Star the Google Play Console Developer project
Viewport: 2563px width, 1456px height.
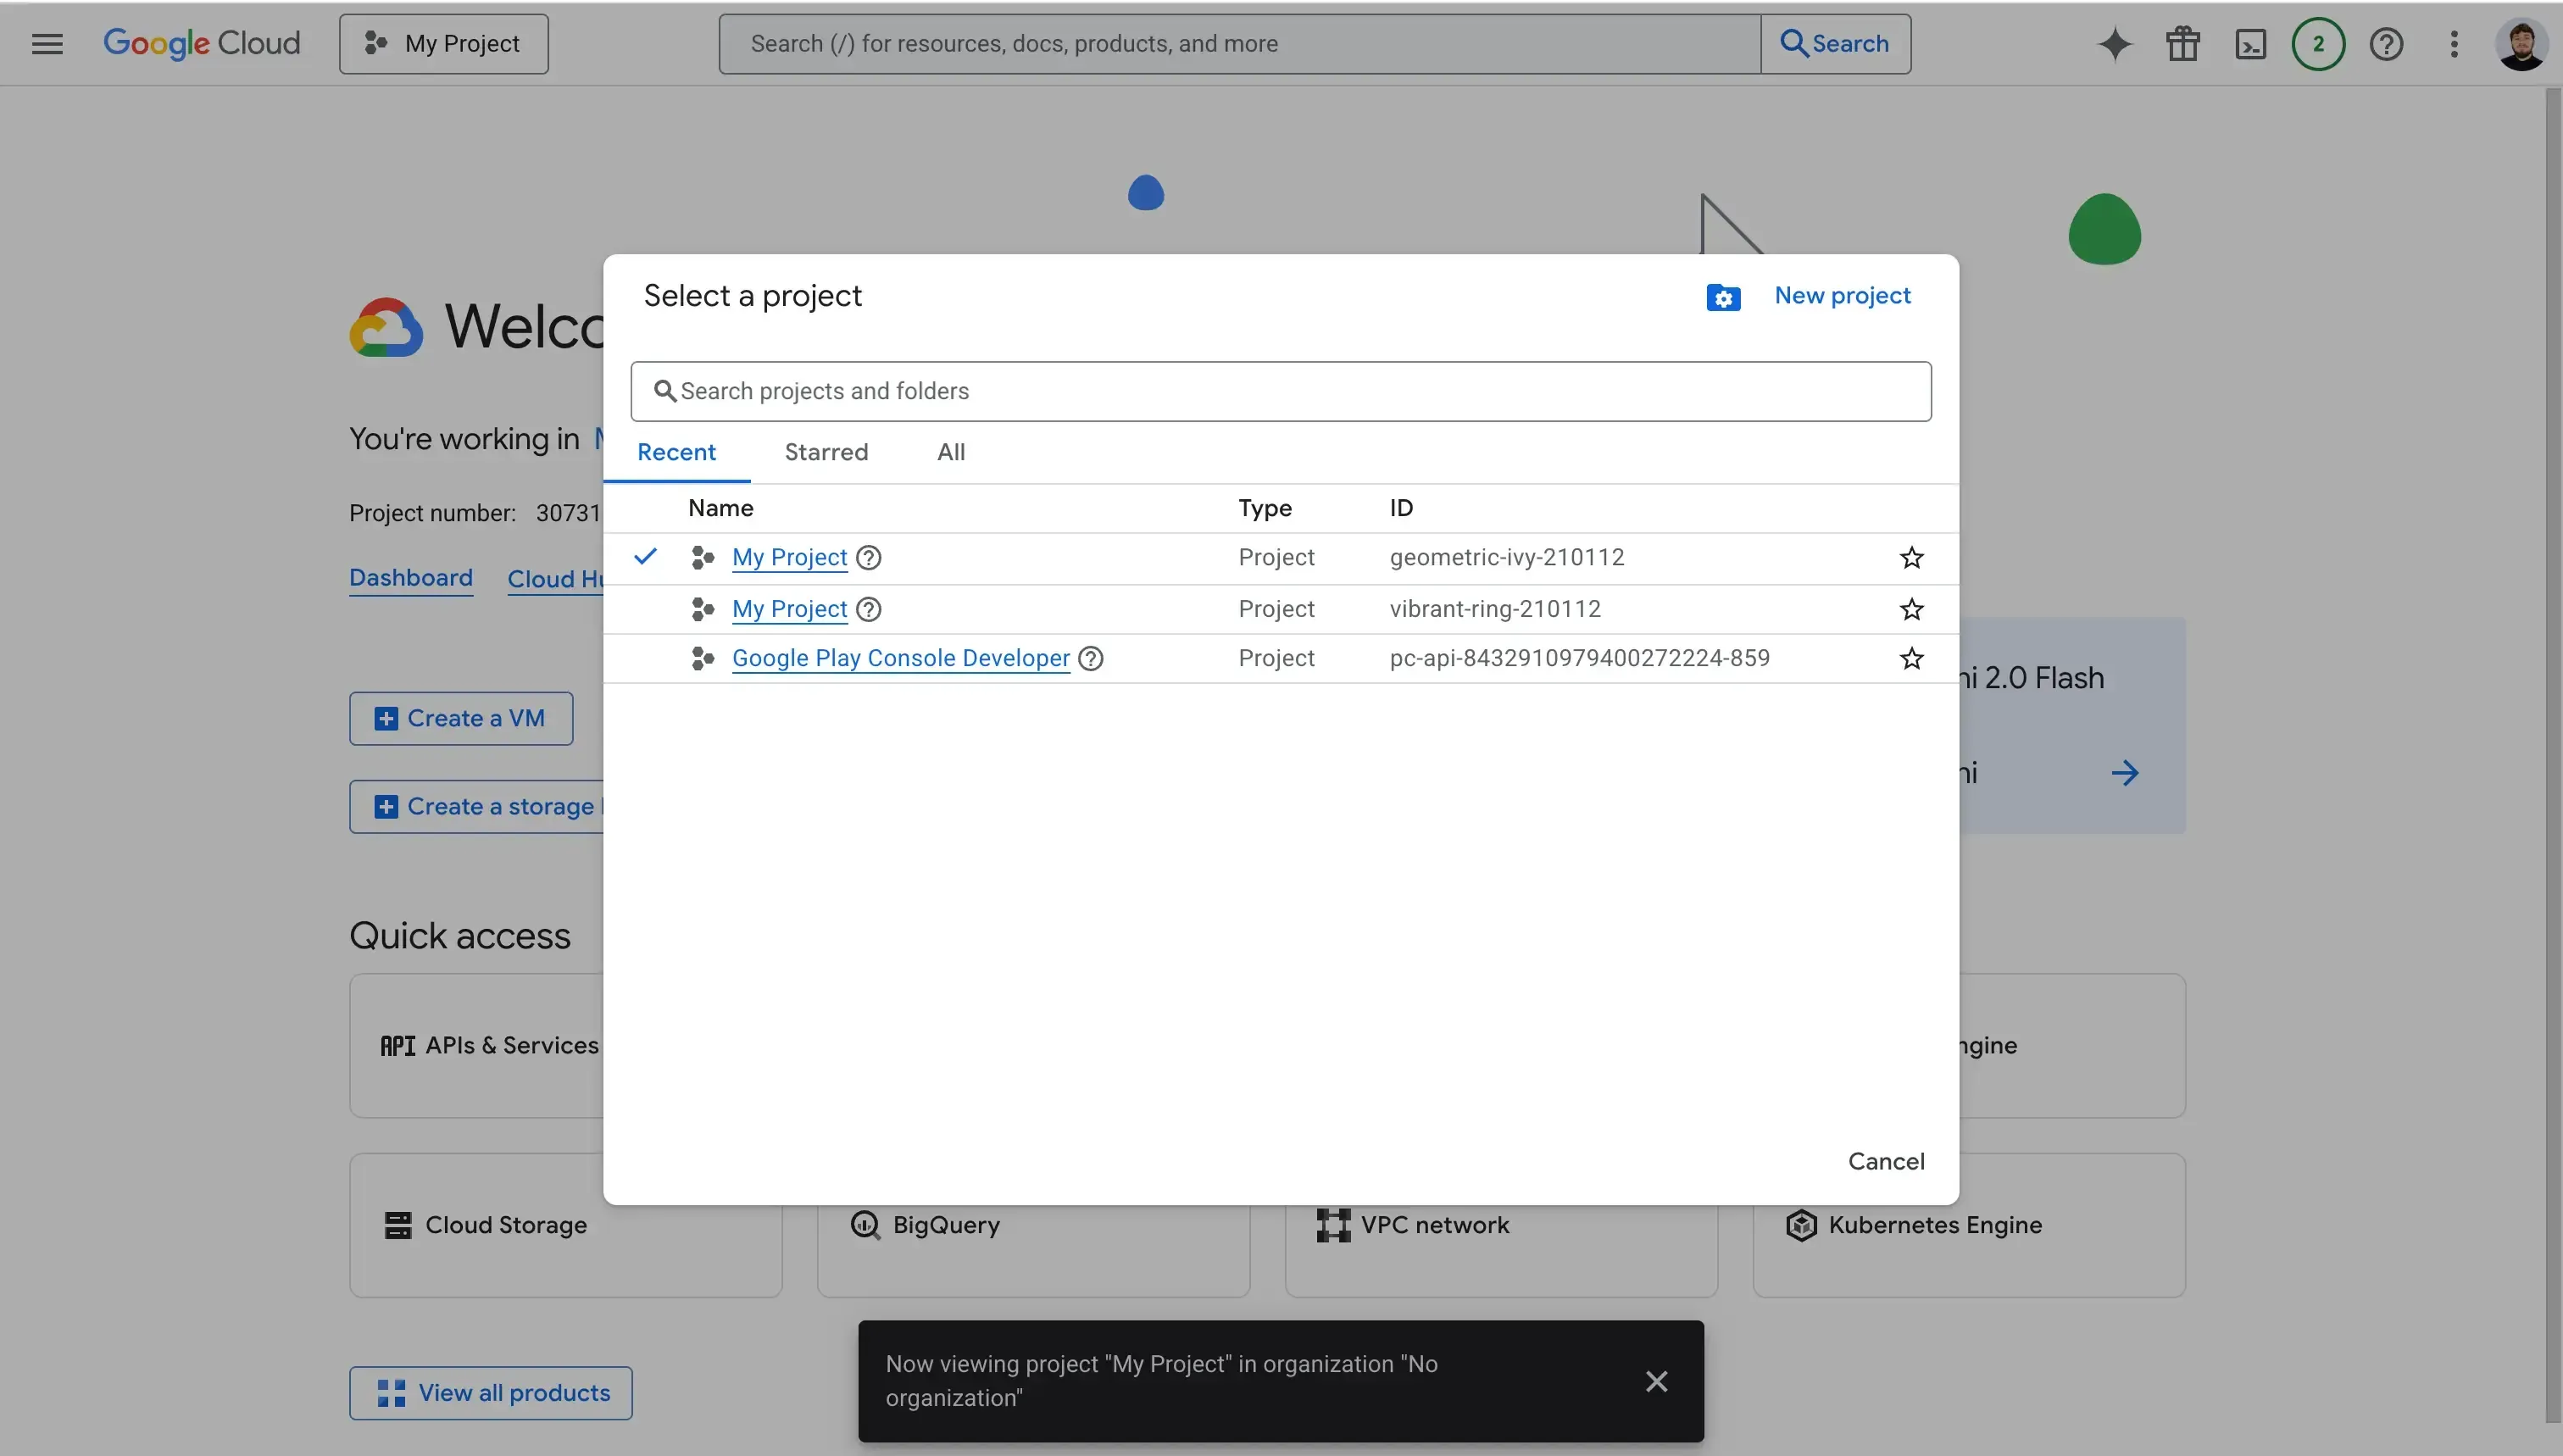pyautogui.click(x=1911, y=658)
